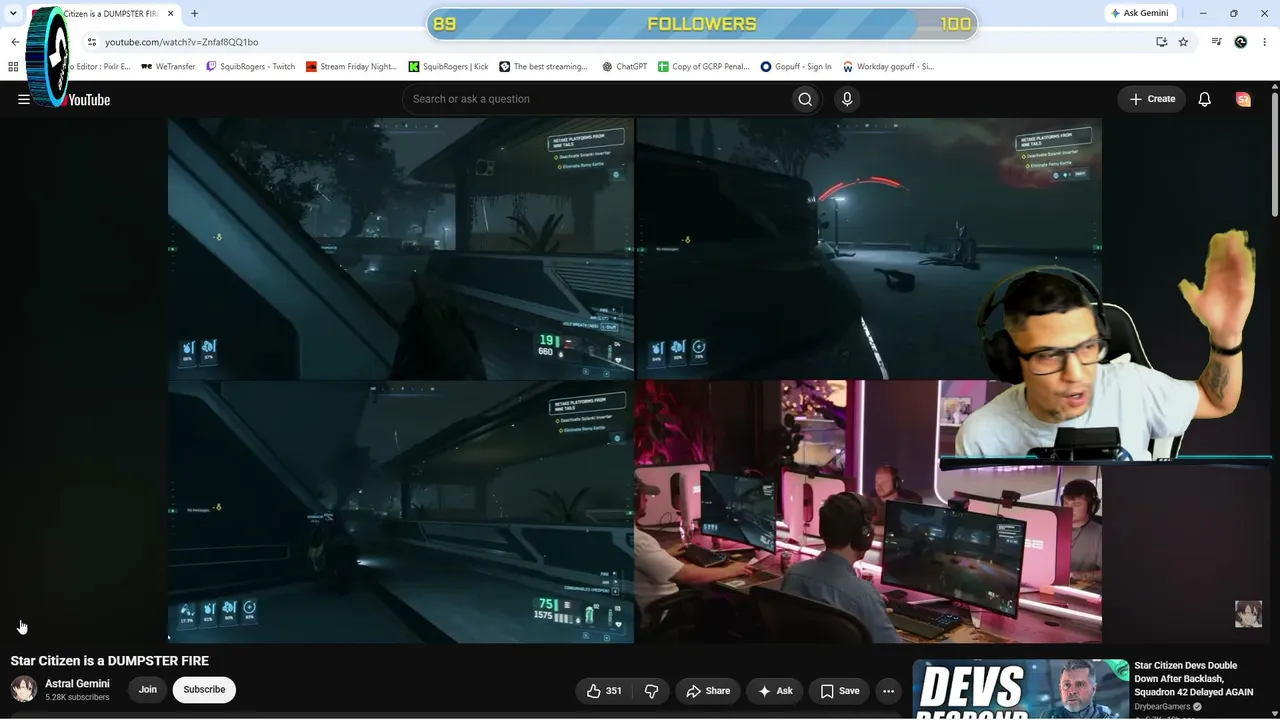Screen dimensions: 1280x720
Task: Open Star Citizen Devs Double Down video title
Action: tap(1193, 678)
